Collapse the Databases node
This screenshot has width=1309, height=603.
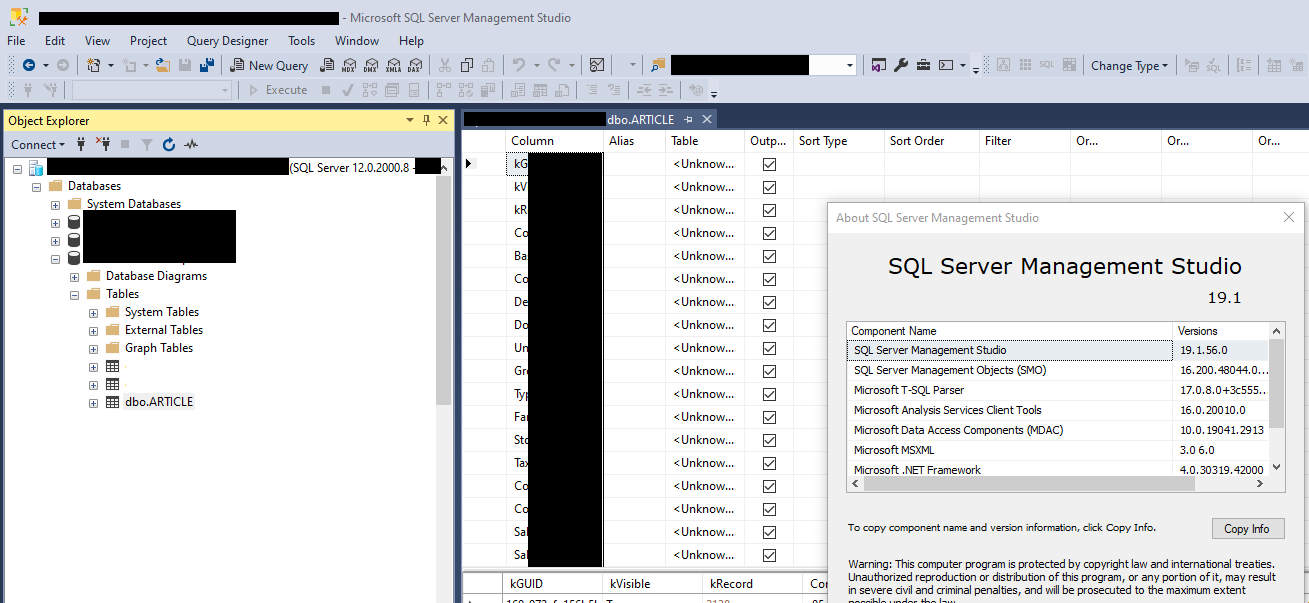37,186
